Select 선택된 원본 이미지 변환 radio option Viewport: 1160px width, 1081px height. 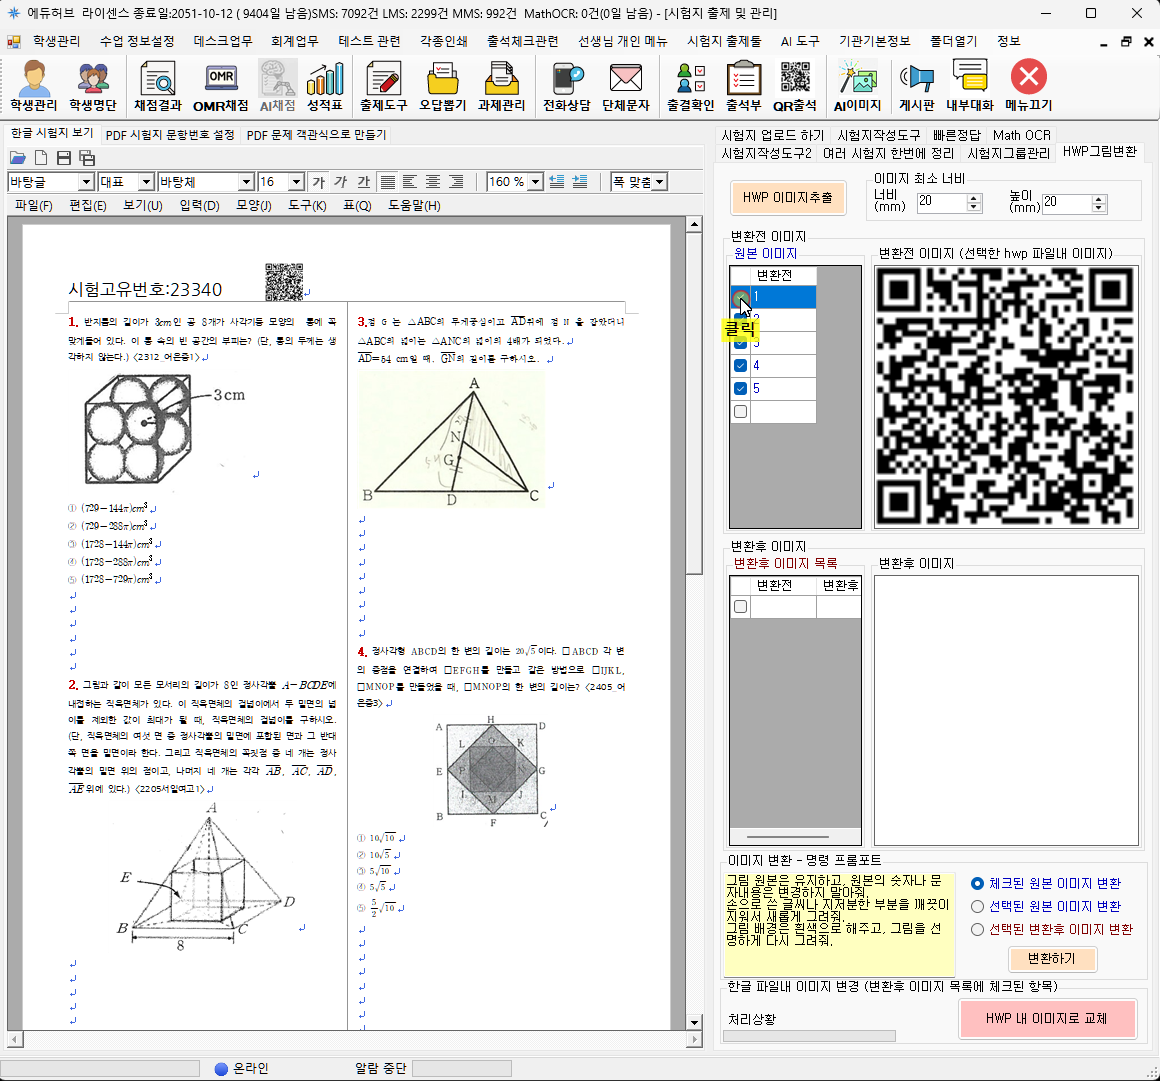click(x=978, y=907)
